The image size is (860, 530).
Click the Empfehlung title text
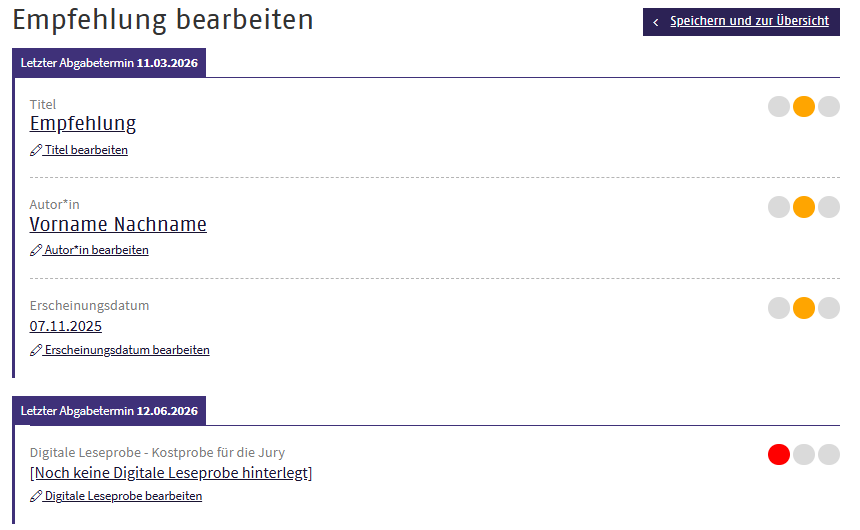pos(83,124)
